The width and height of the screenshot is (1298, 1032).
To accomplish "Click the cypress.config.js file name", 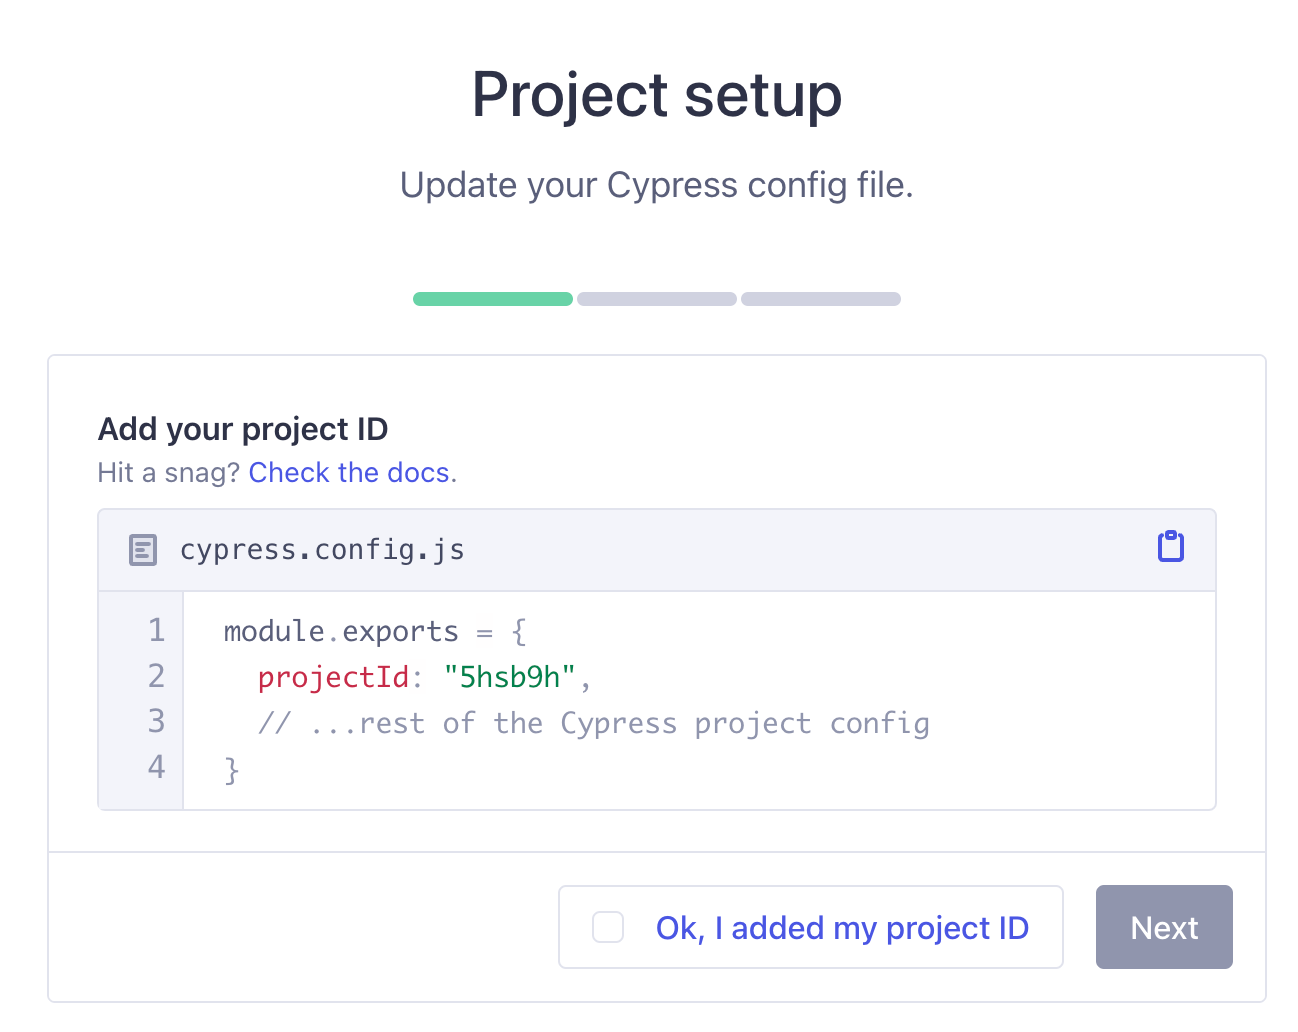I will 322,550.
